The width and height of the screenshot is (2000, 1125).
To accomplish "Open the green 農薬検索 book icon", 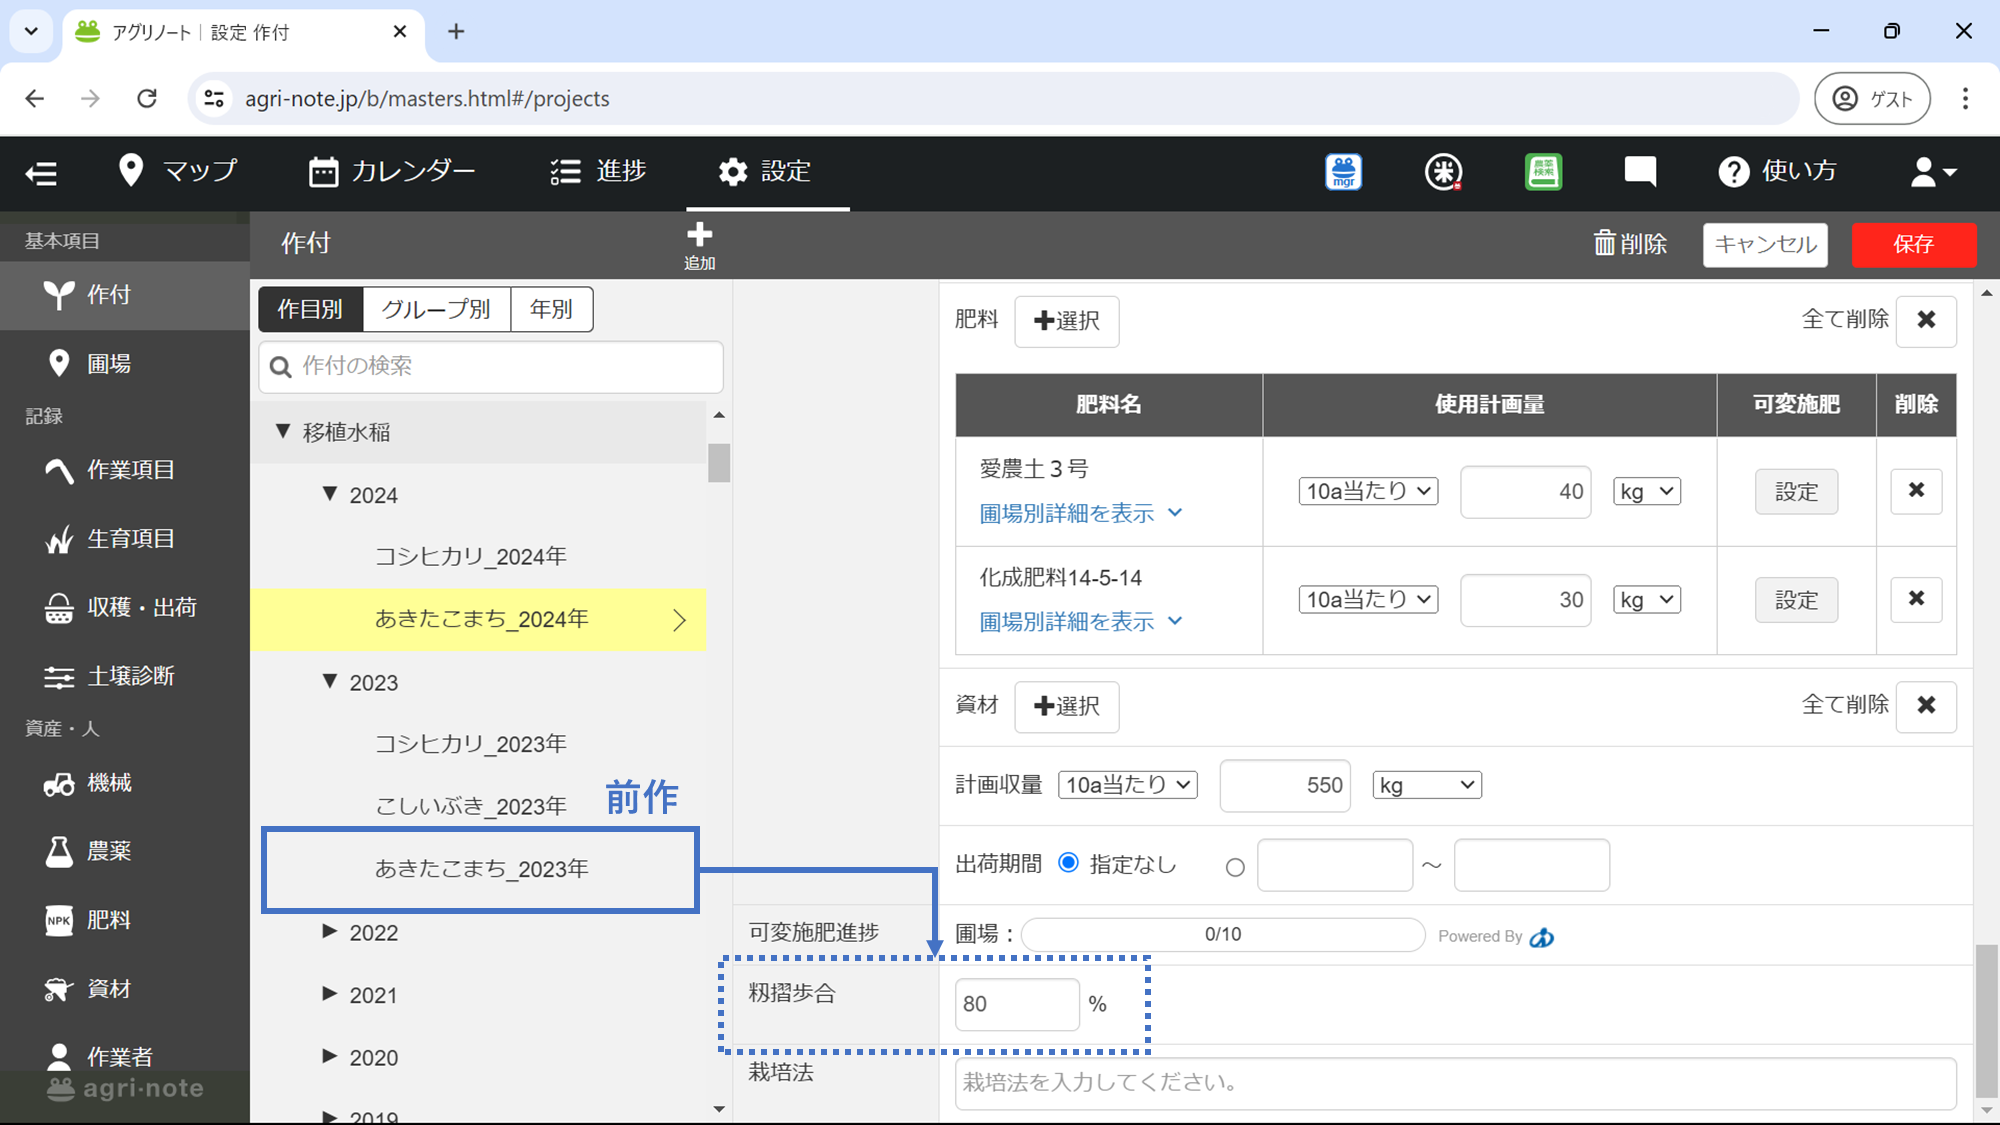I will 1543,171.
